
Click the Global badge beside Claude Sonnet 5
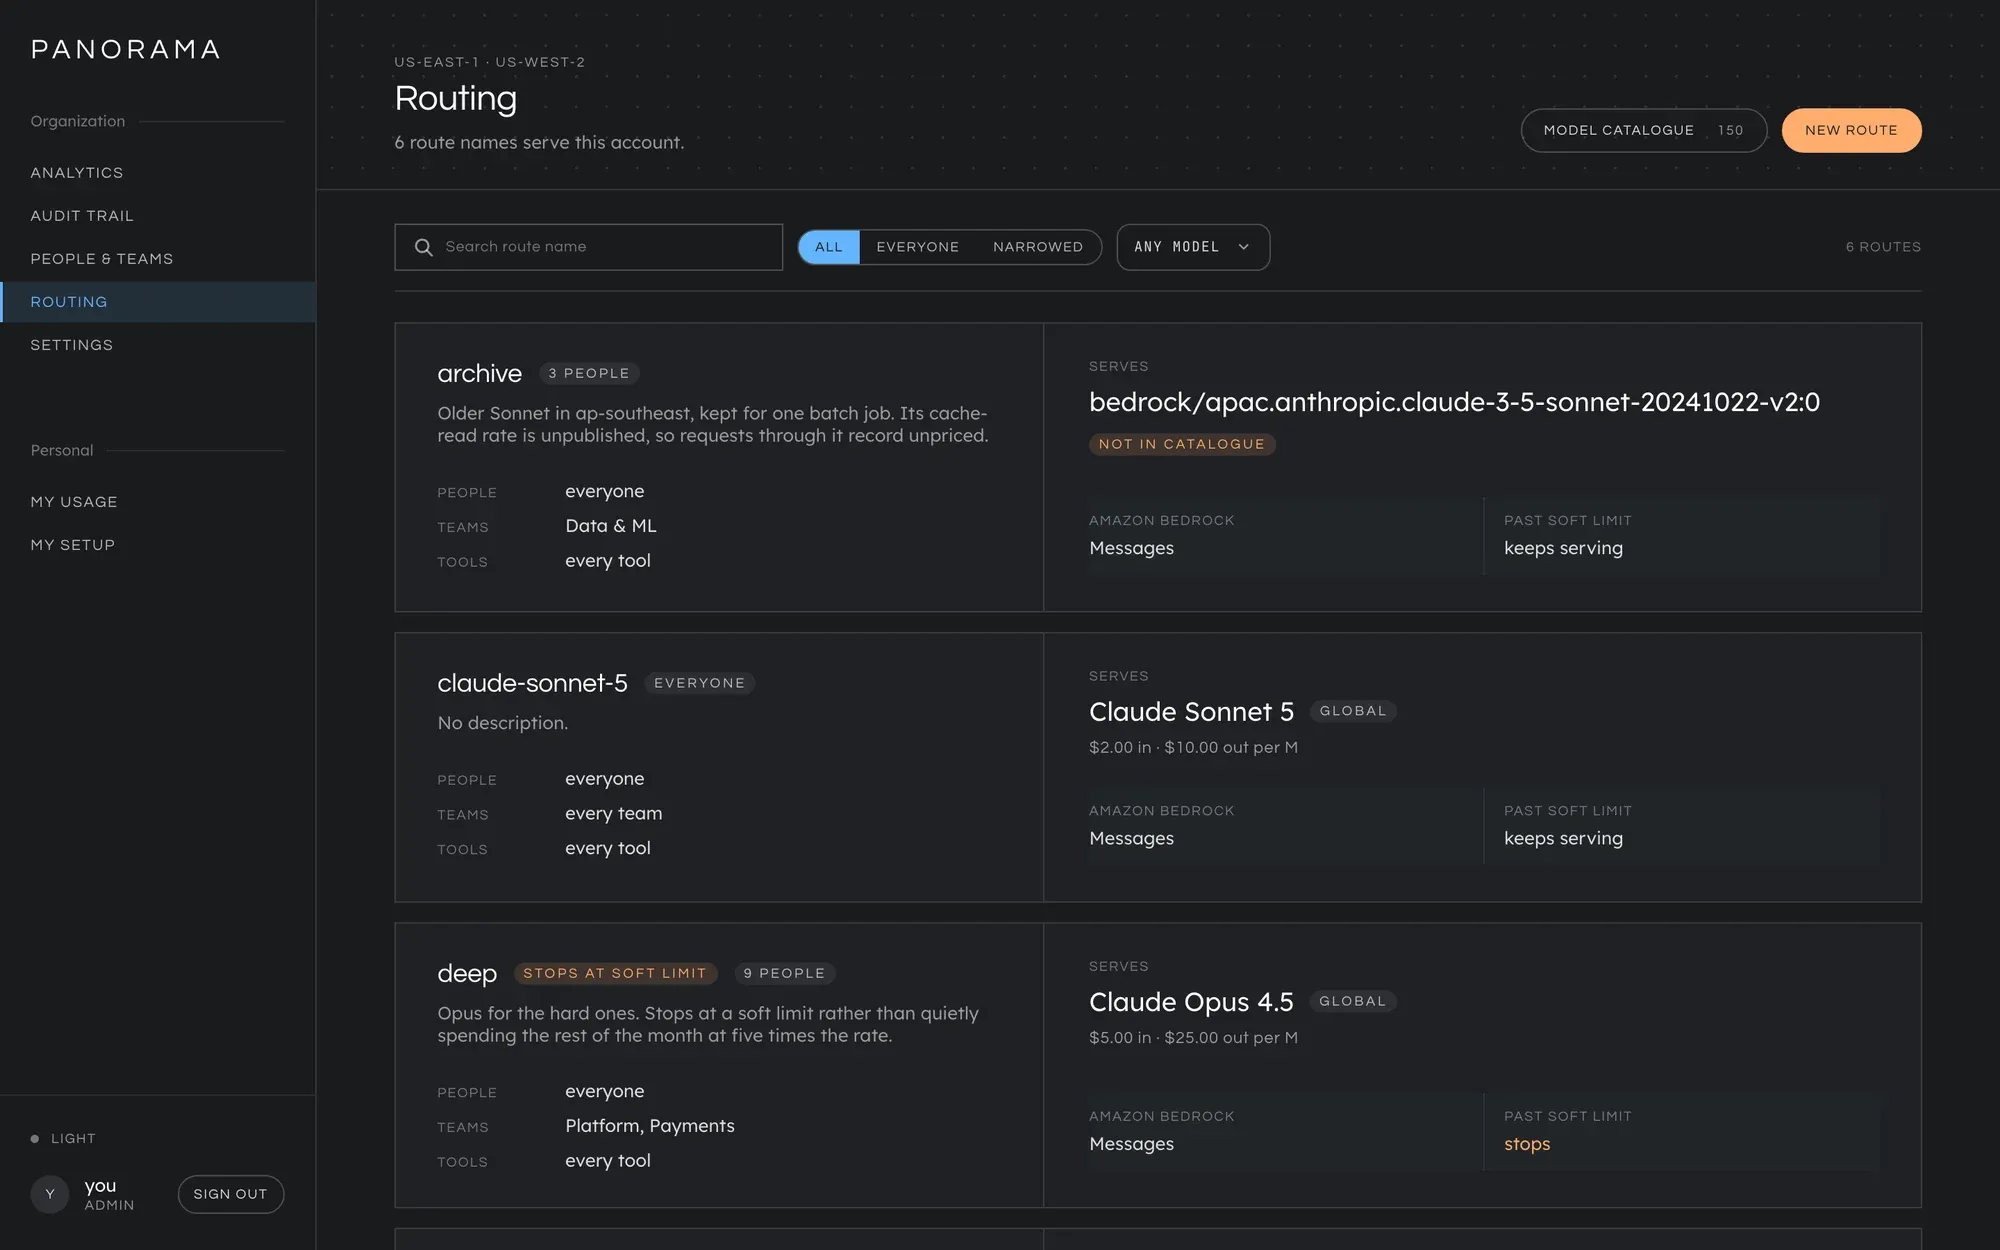click(1353, 711)
